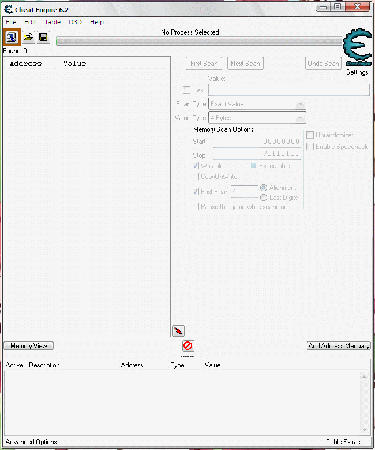The image size is (375, 450).
Task: Click Add Address Manually button
Action: [338, 346]
